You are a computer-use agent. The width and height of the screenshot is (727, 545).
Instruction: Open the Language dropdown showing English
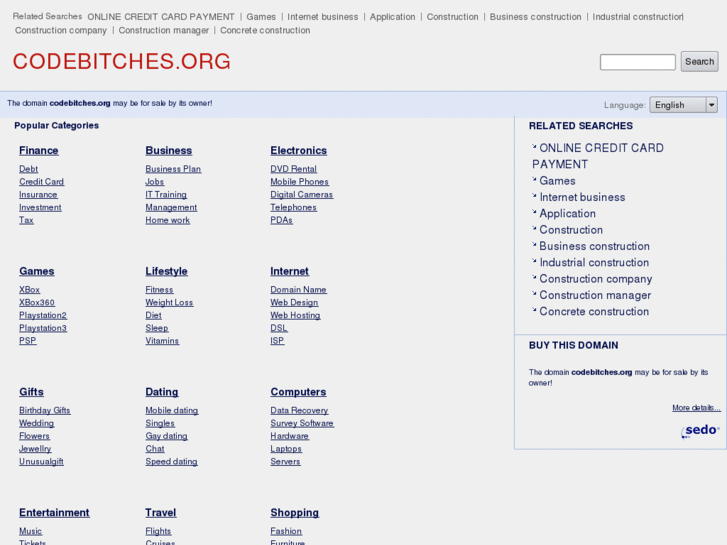pyautogui.click(x=683, y=105)
